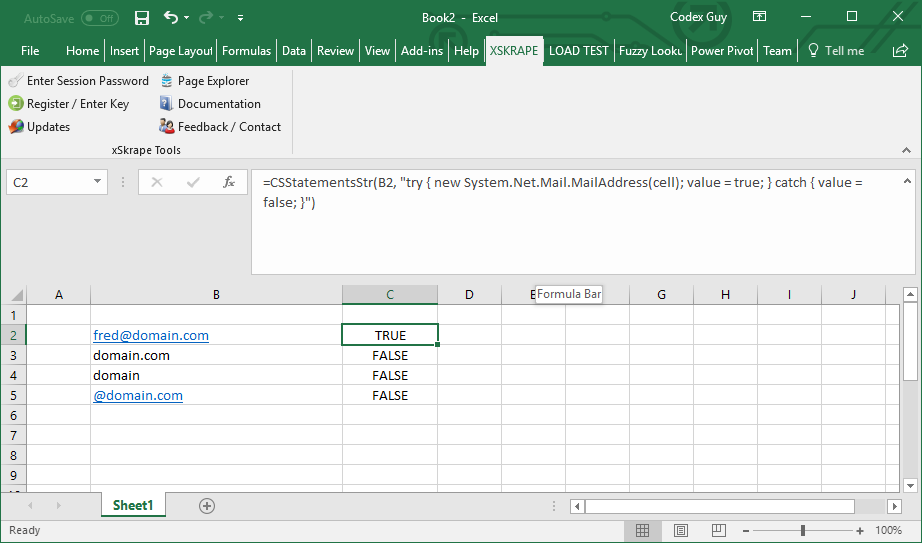Open the Page Layout tab

(181, 51)
